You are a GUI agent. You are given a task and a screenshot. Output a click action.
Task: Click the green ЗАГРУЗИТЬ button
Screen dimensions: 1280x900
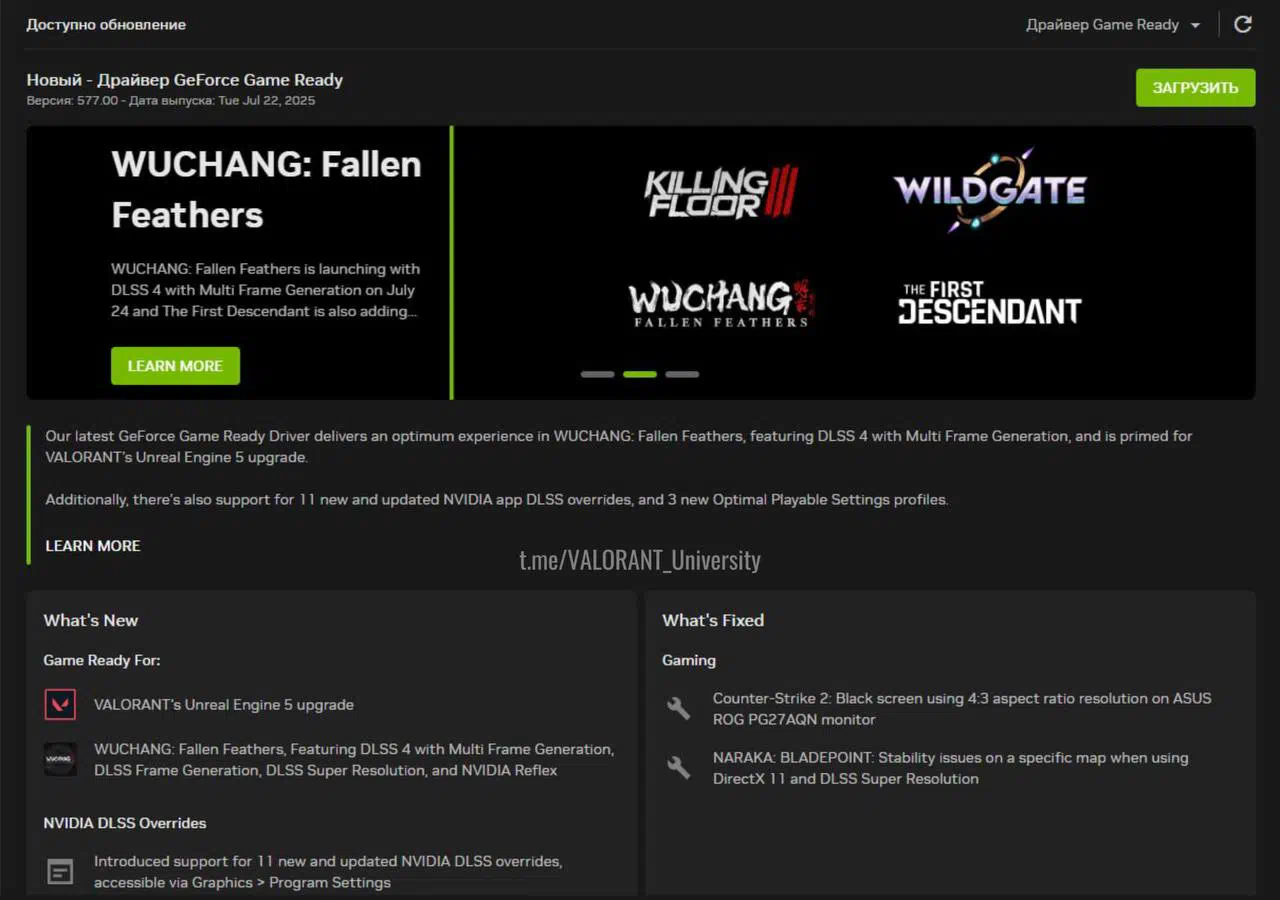tap(1195, 88)
